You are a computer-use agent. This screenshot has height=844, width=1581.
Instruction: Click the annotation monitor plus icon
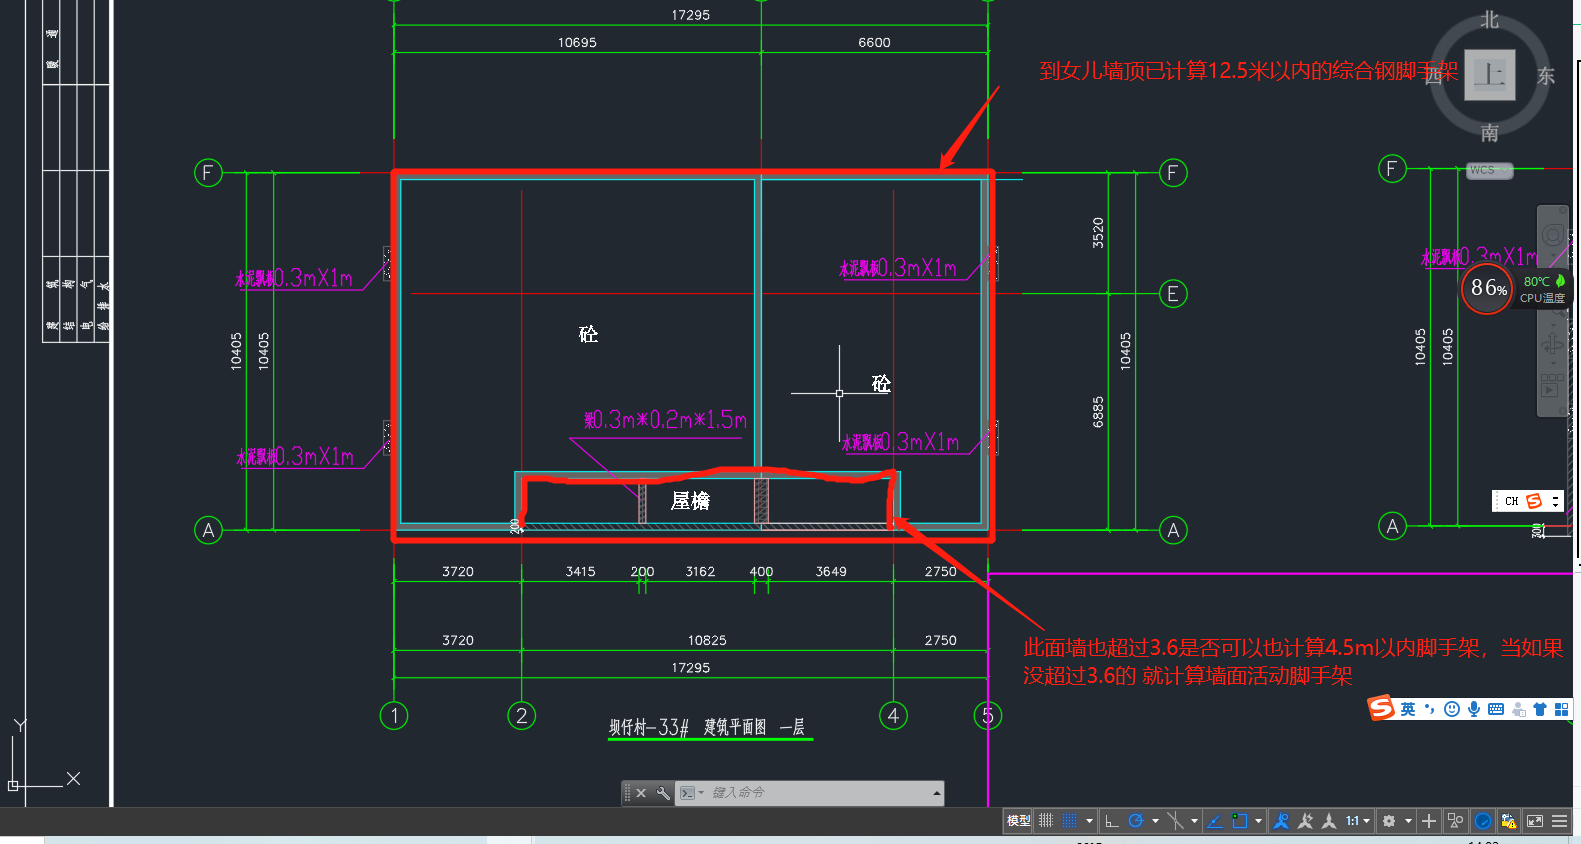(1429, 821)
